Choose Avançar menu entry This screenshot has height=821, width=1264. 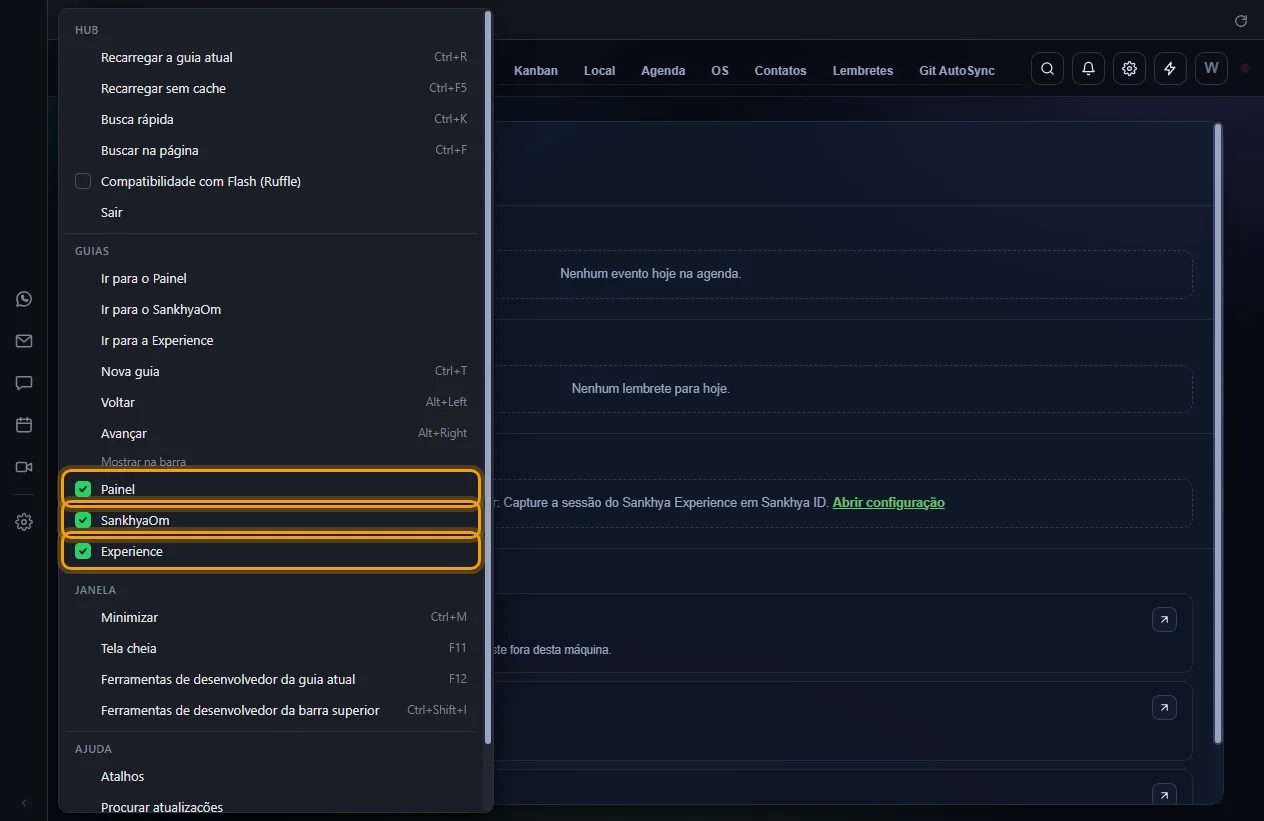(271, 433)
